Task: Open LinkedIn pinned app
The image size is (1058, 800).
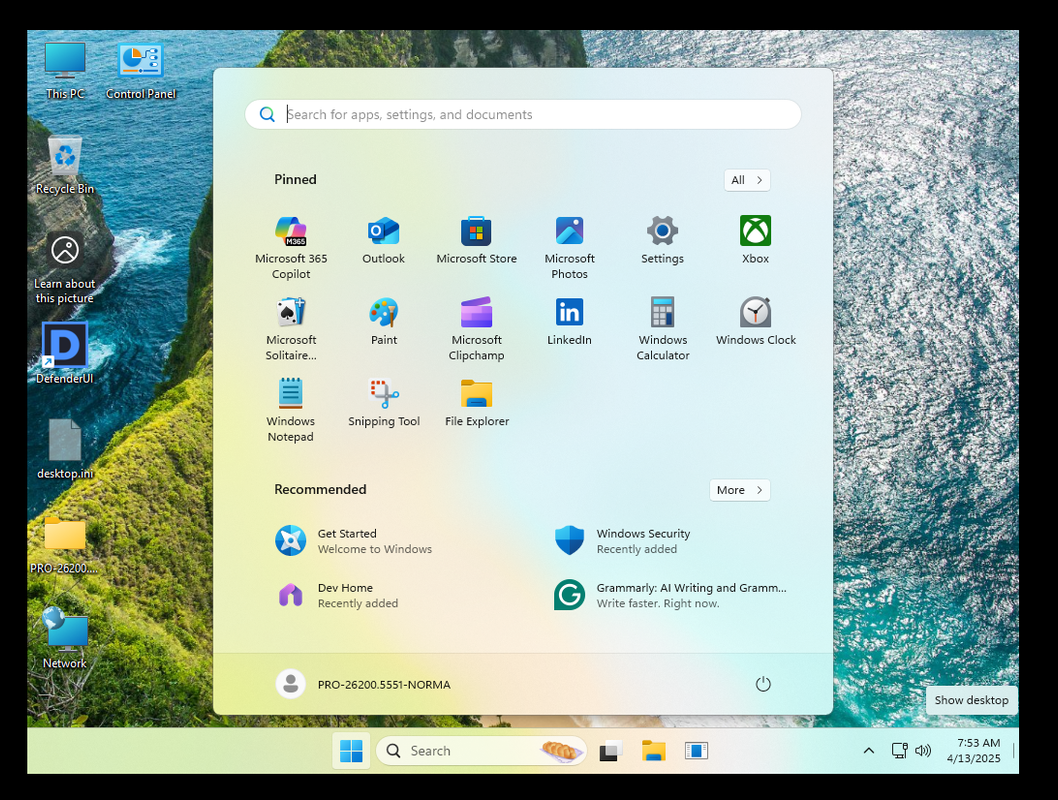Action: click(569, 322)
